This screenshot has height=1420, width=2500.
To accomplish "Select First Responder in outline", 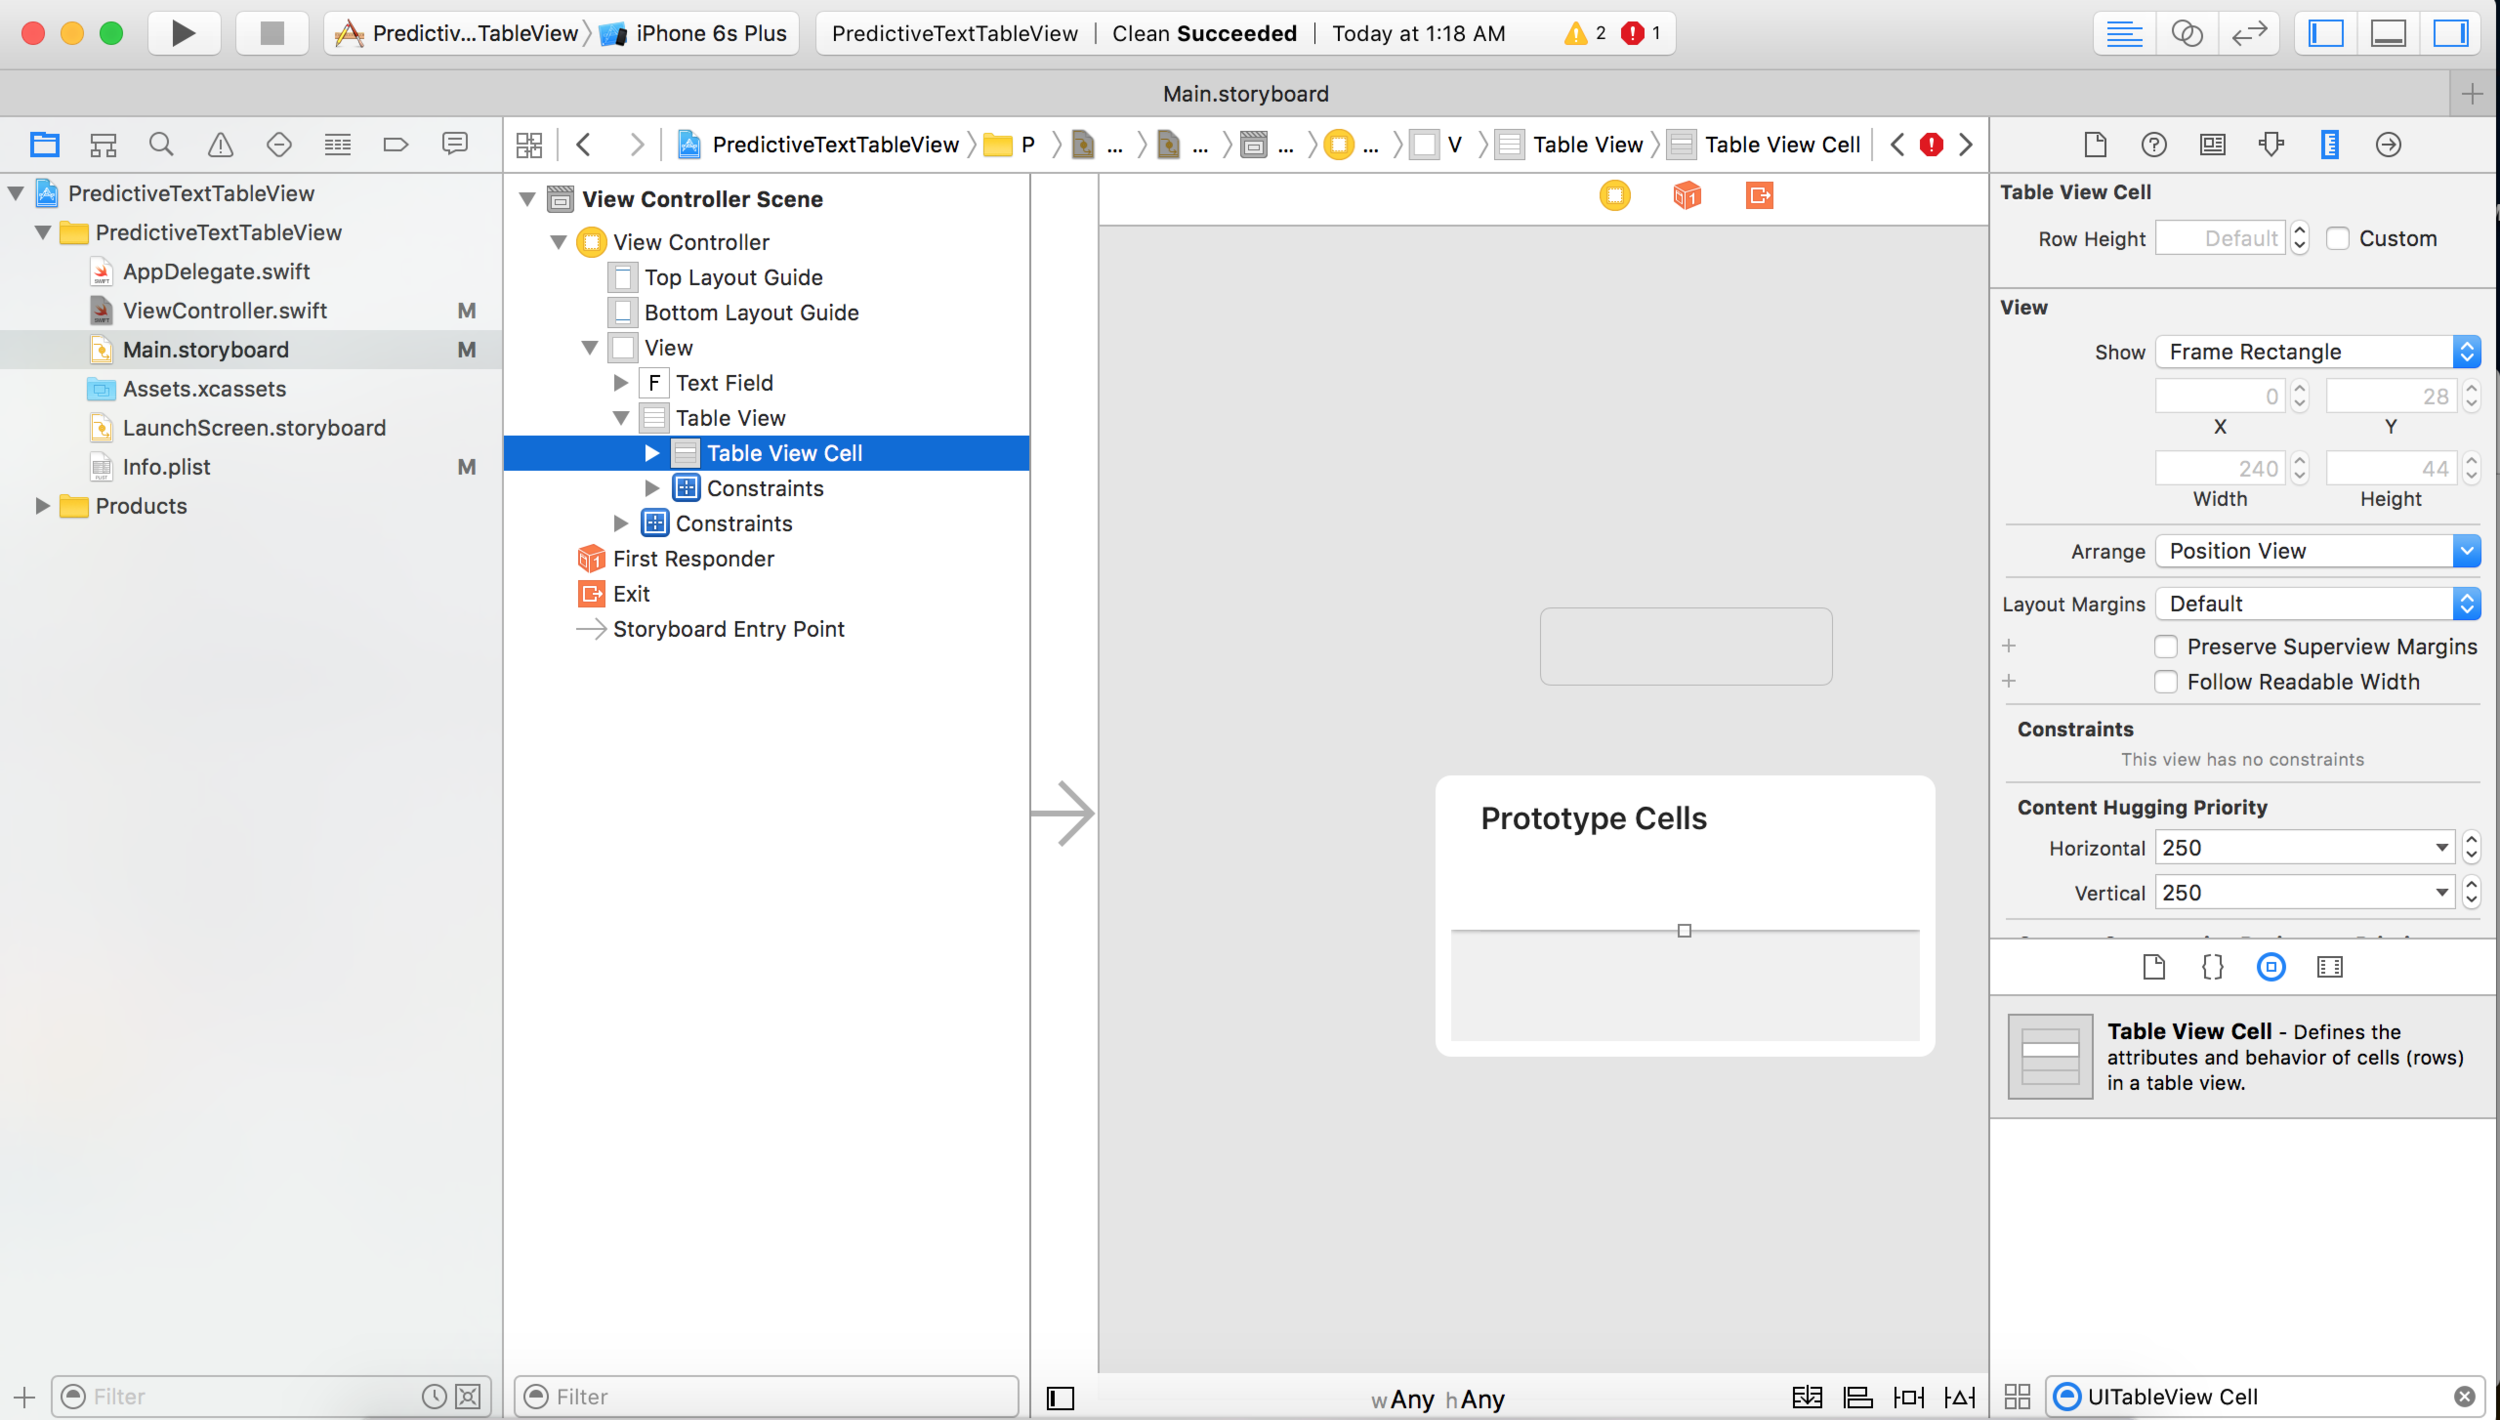I will click(693, 559).
